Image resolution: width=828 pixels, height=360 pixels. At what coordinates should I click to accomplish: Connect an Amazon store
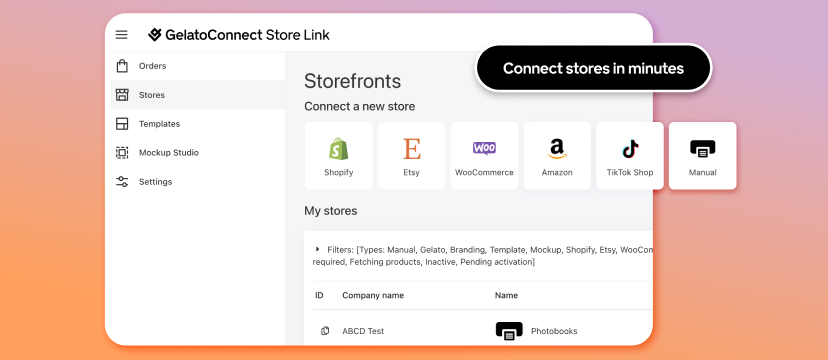557,156
